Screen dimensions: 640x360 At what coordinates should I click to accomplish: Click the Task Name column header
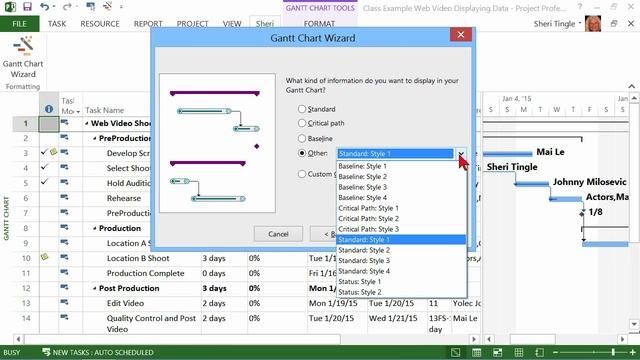tap(104, 110)
